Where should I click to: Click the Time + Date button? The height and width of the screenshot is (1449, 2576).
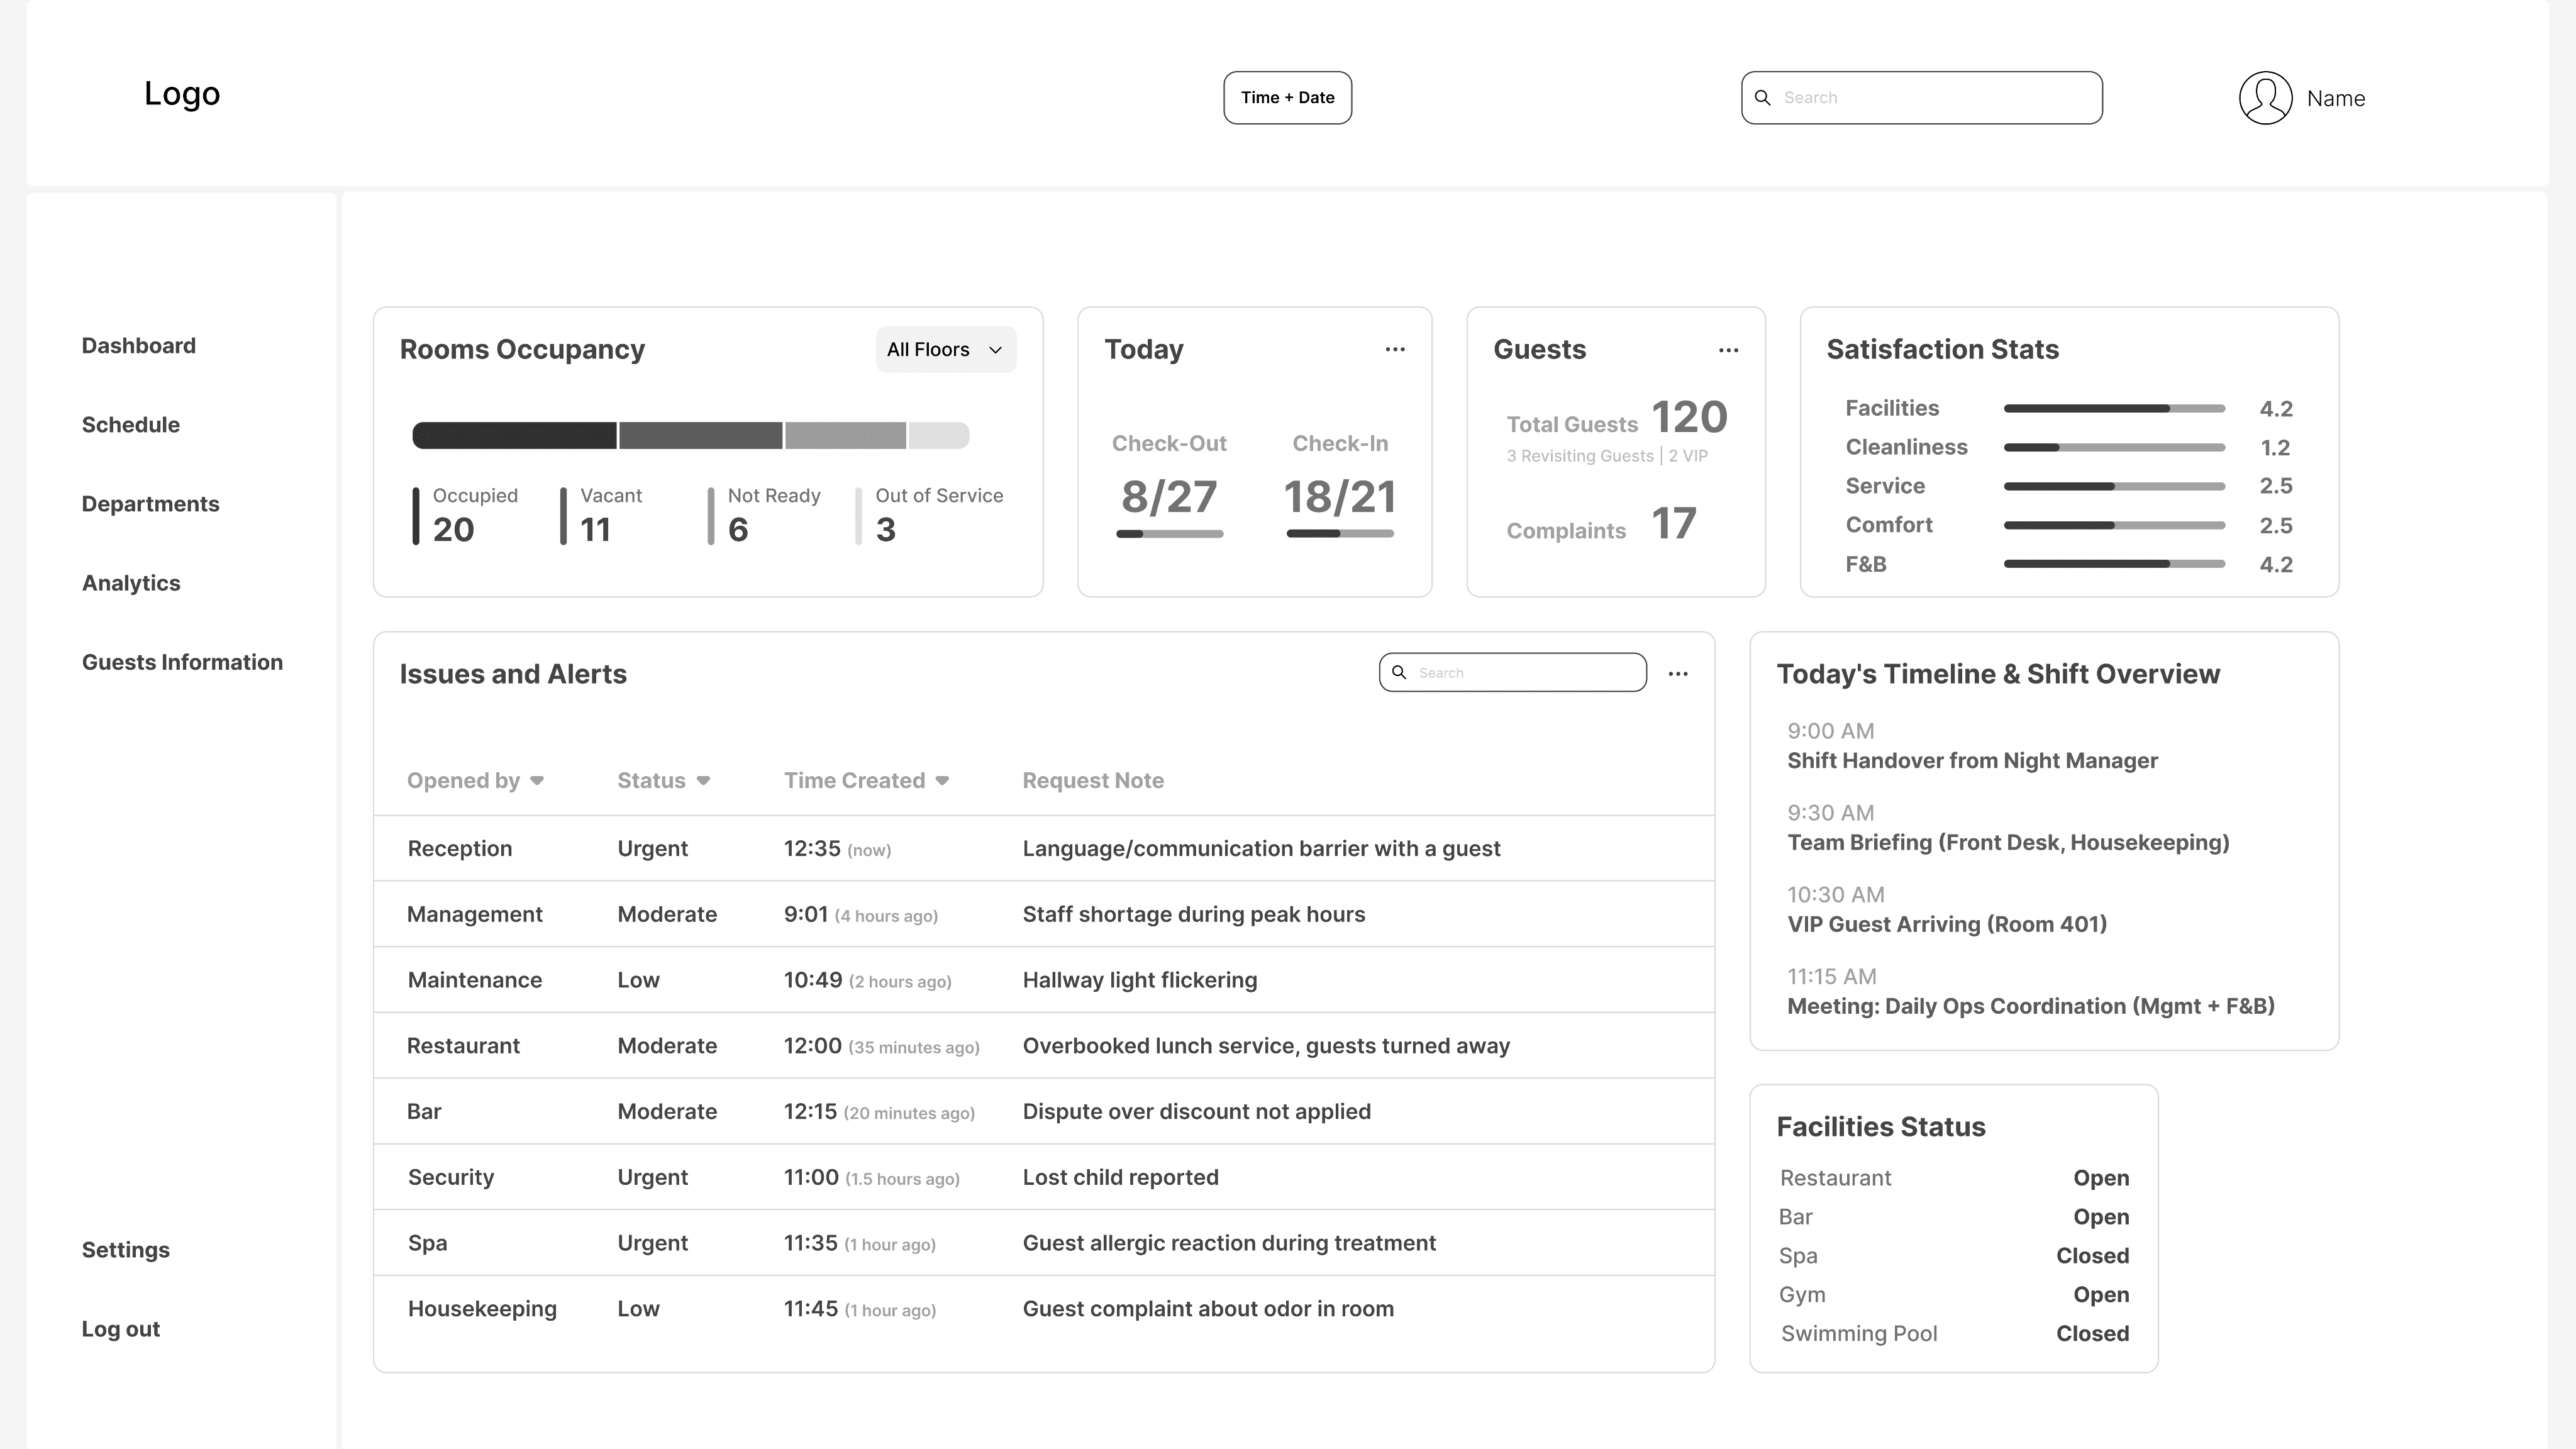pos(1286,98)
